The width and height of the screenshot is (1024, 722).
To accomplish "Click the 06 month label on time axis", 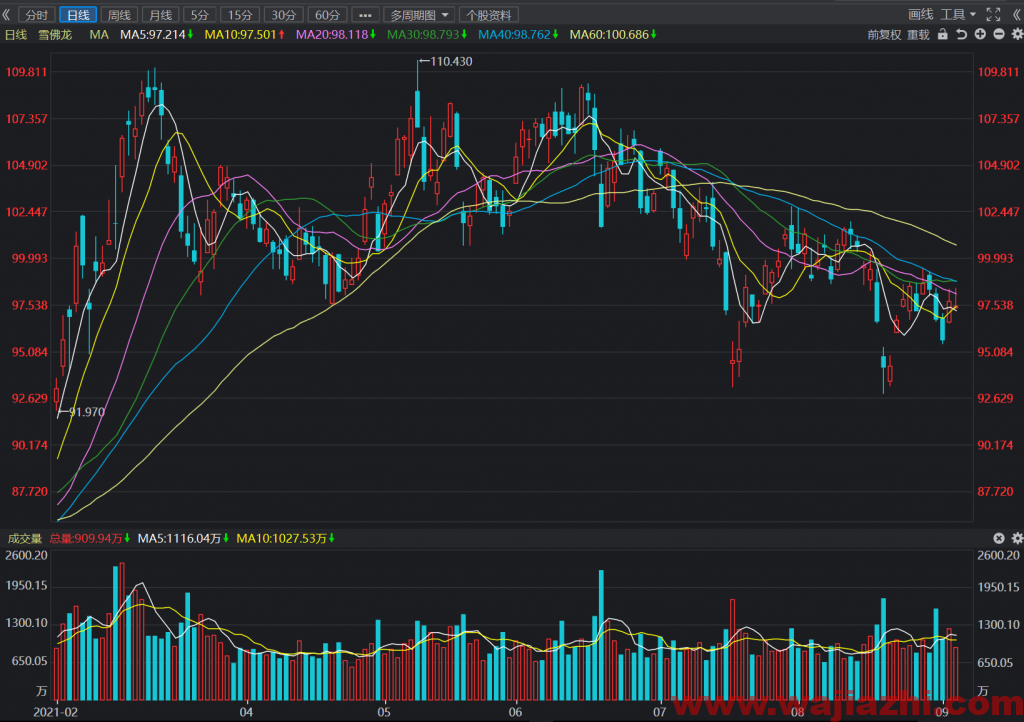I will coord(515,712).
